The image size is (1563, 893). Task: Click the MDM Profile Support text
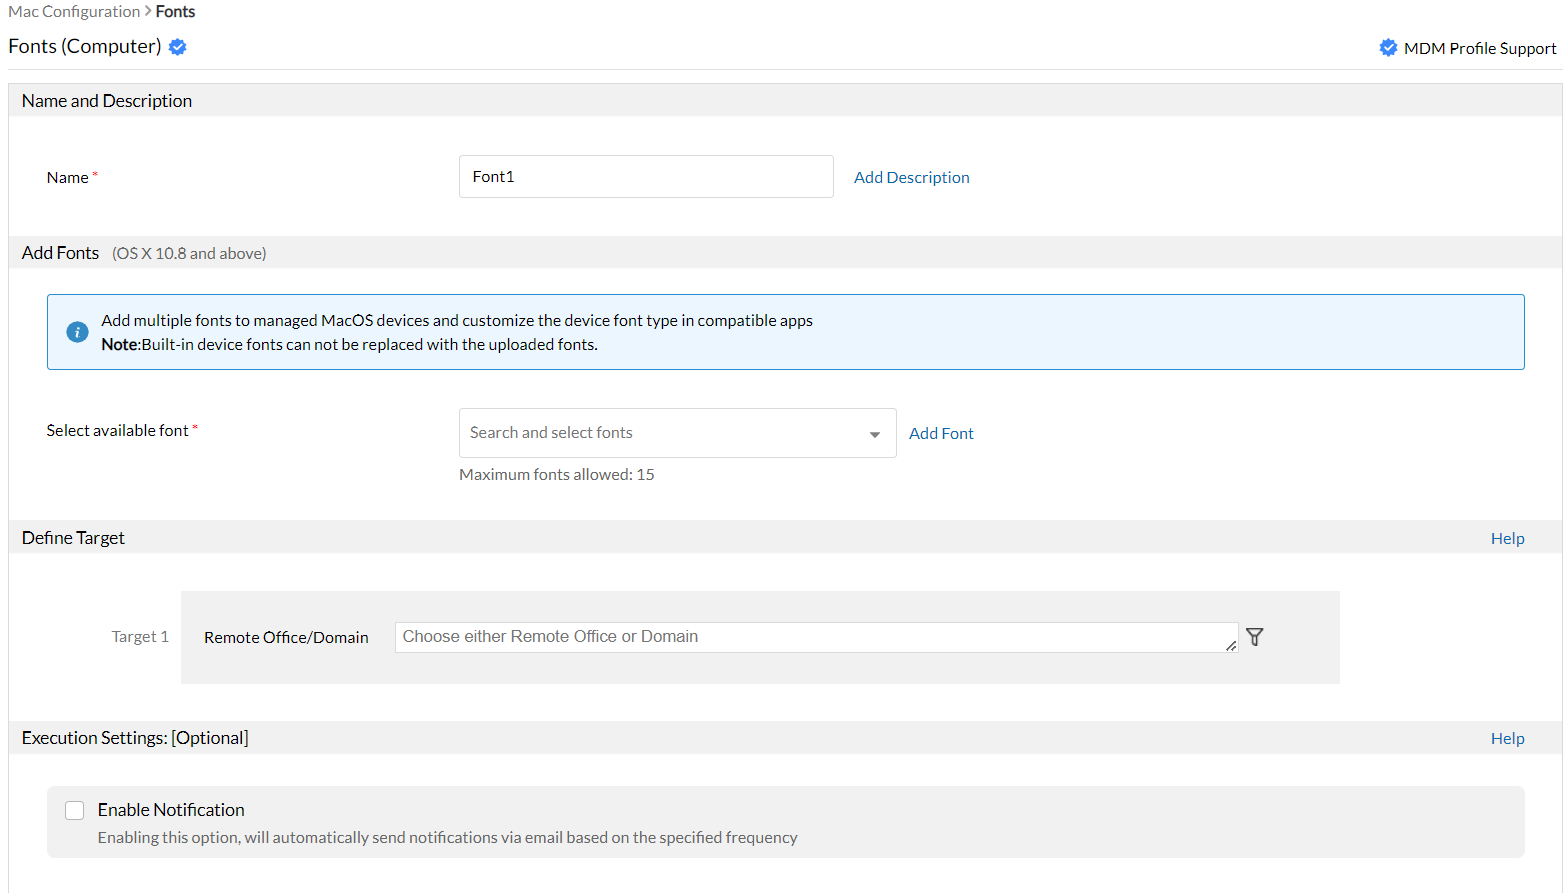tap(1479, 48)
